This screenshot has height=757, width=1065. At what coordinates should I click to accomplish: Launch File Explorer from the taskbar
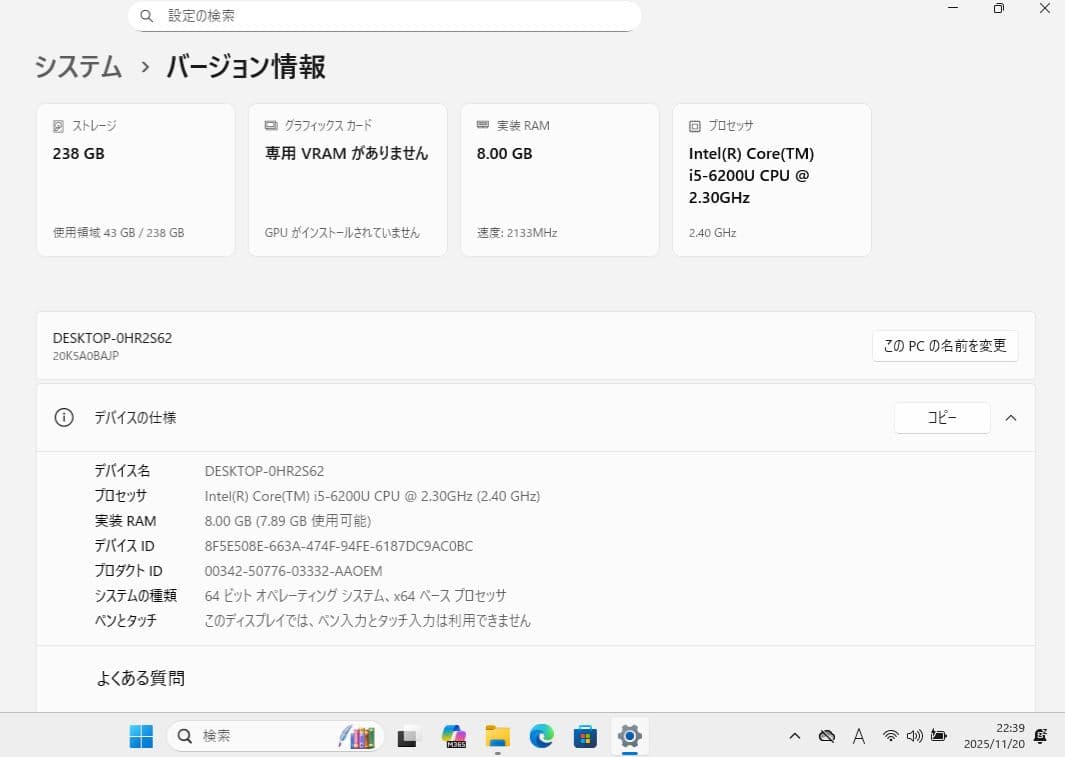497,736
